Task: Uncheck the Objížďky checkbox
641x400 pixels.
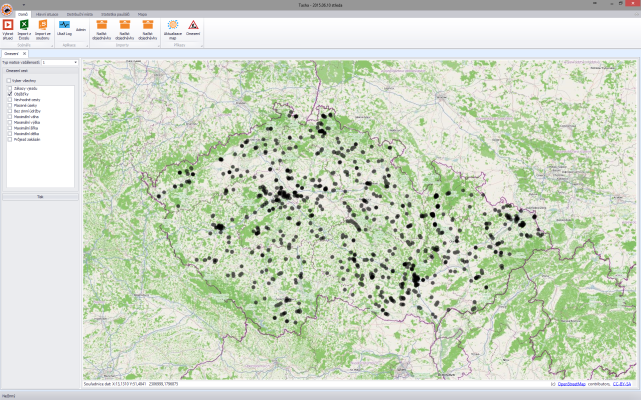Action: coord(10,94)
